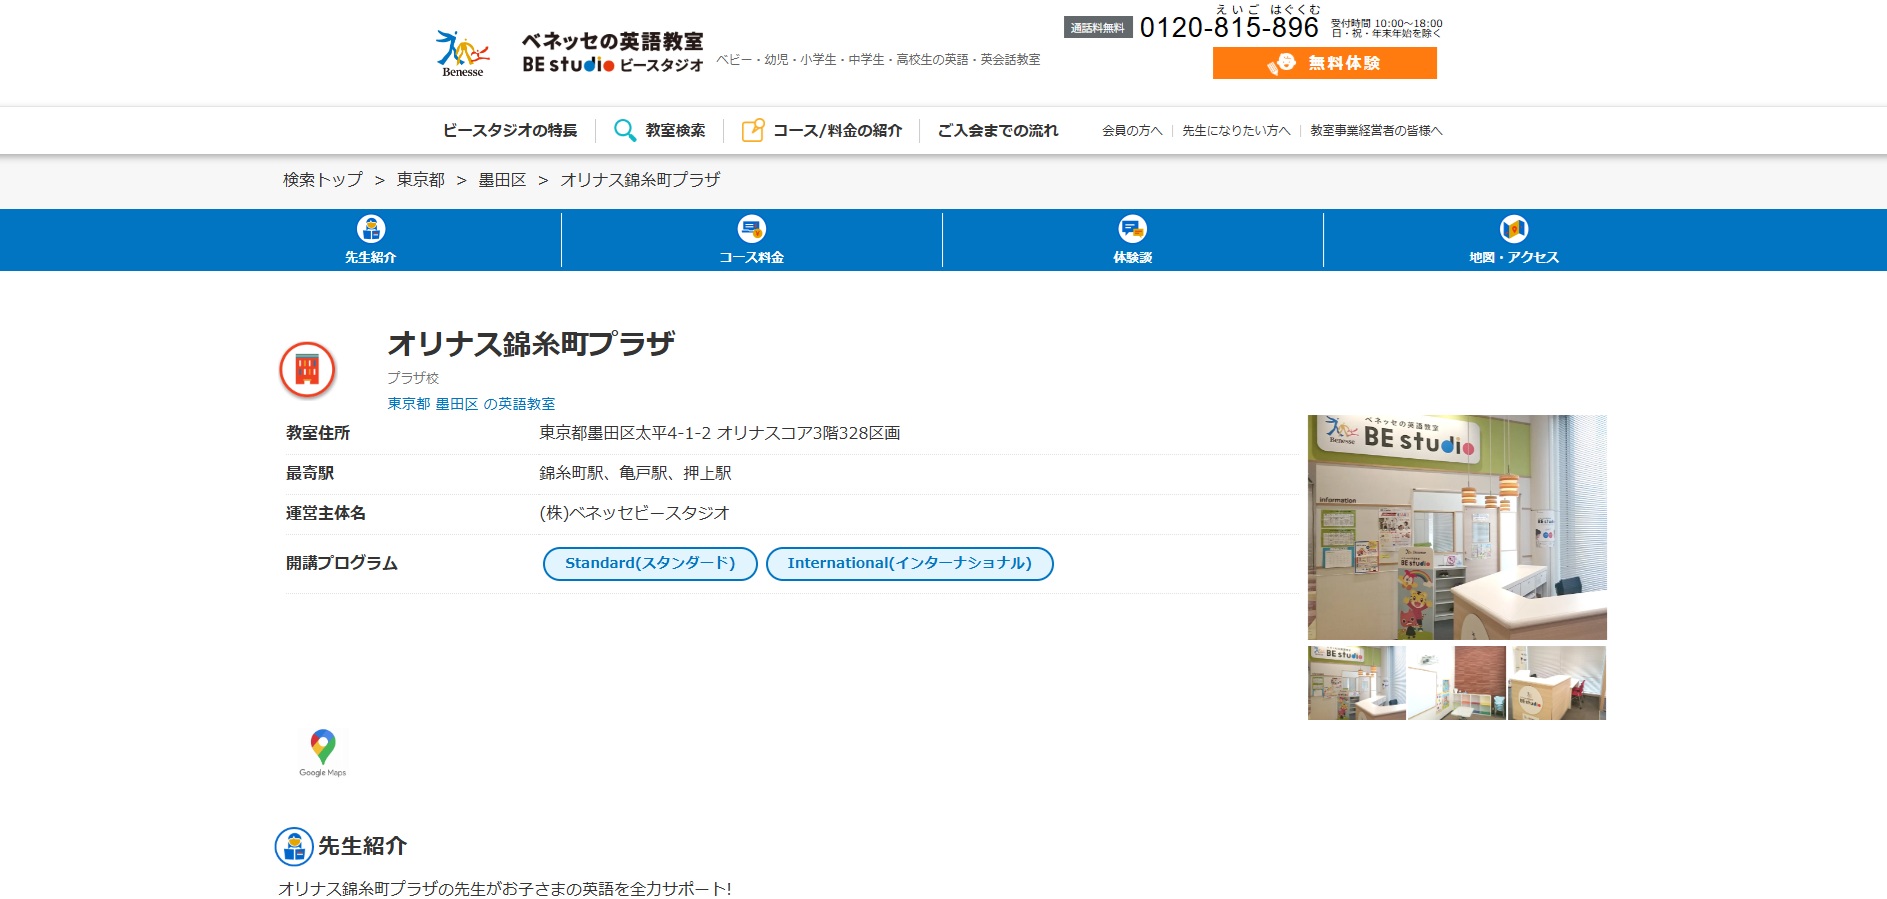
Task: Click the address 東京都墨田区太平4-1-2 text
Action: (x=720, y=433)
